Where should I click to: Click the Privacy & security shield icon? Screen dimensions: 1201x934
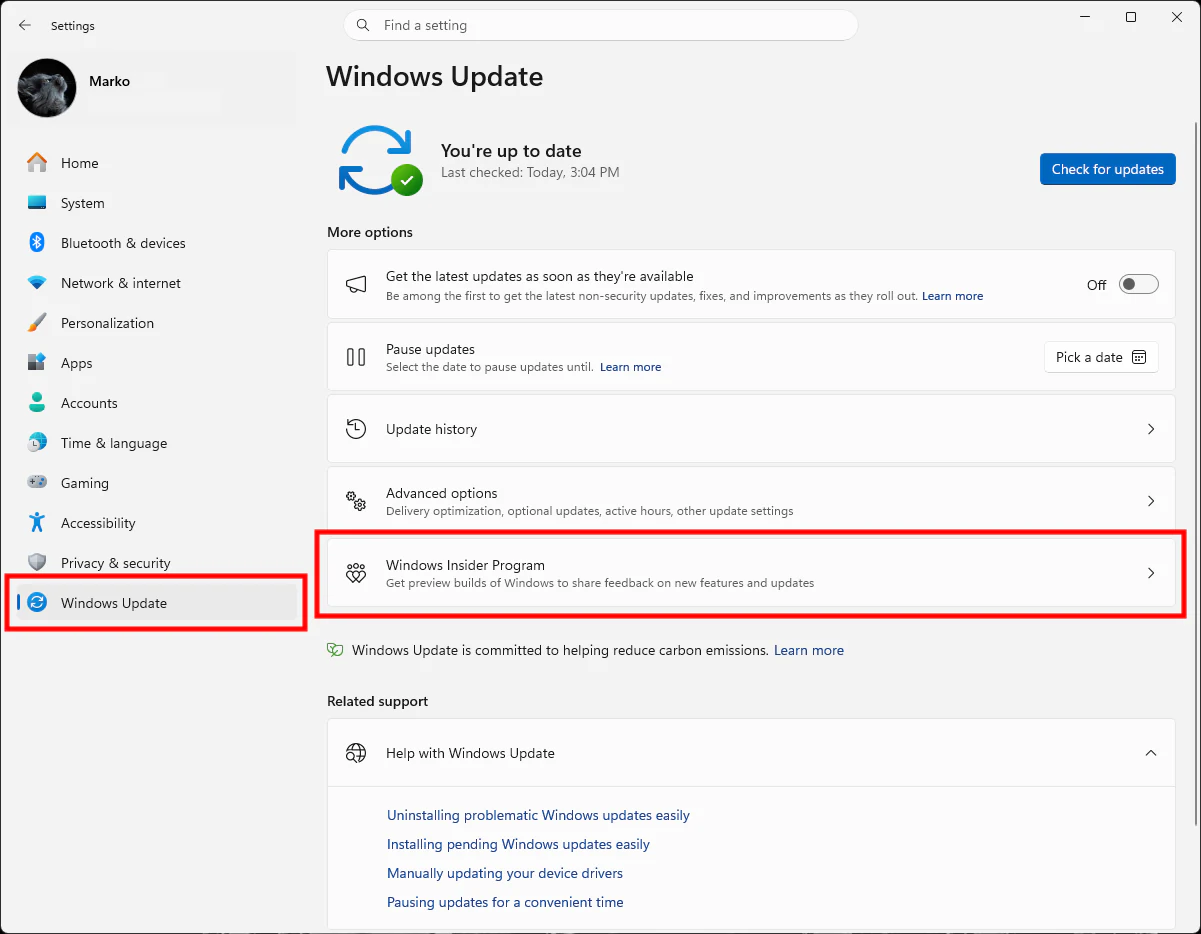click(x=37, y=563)
